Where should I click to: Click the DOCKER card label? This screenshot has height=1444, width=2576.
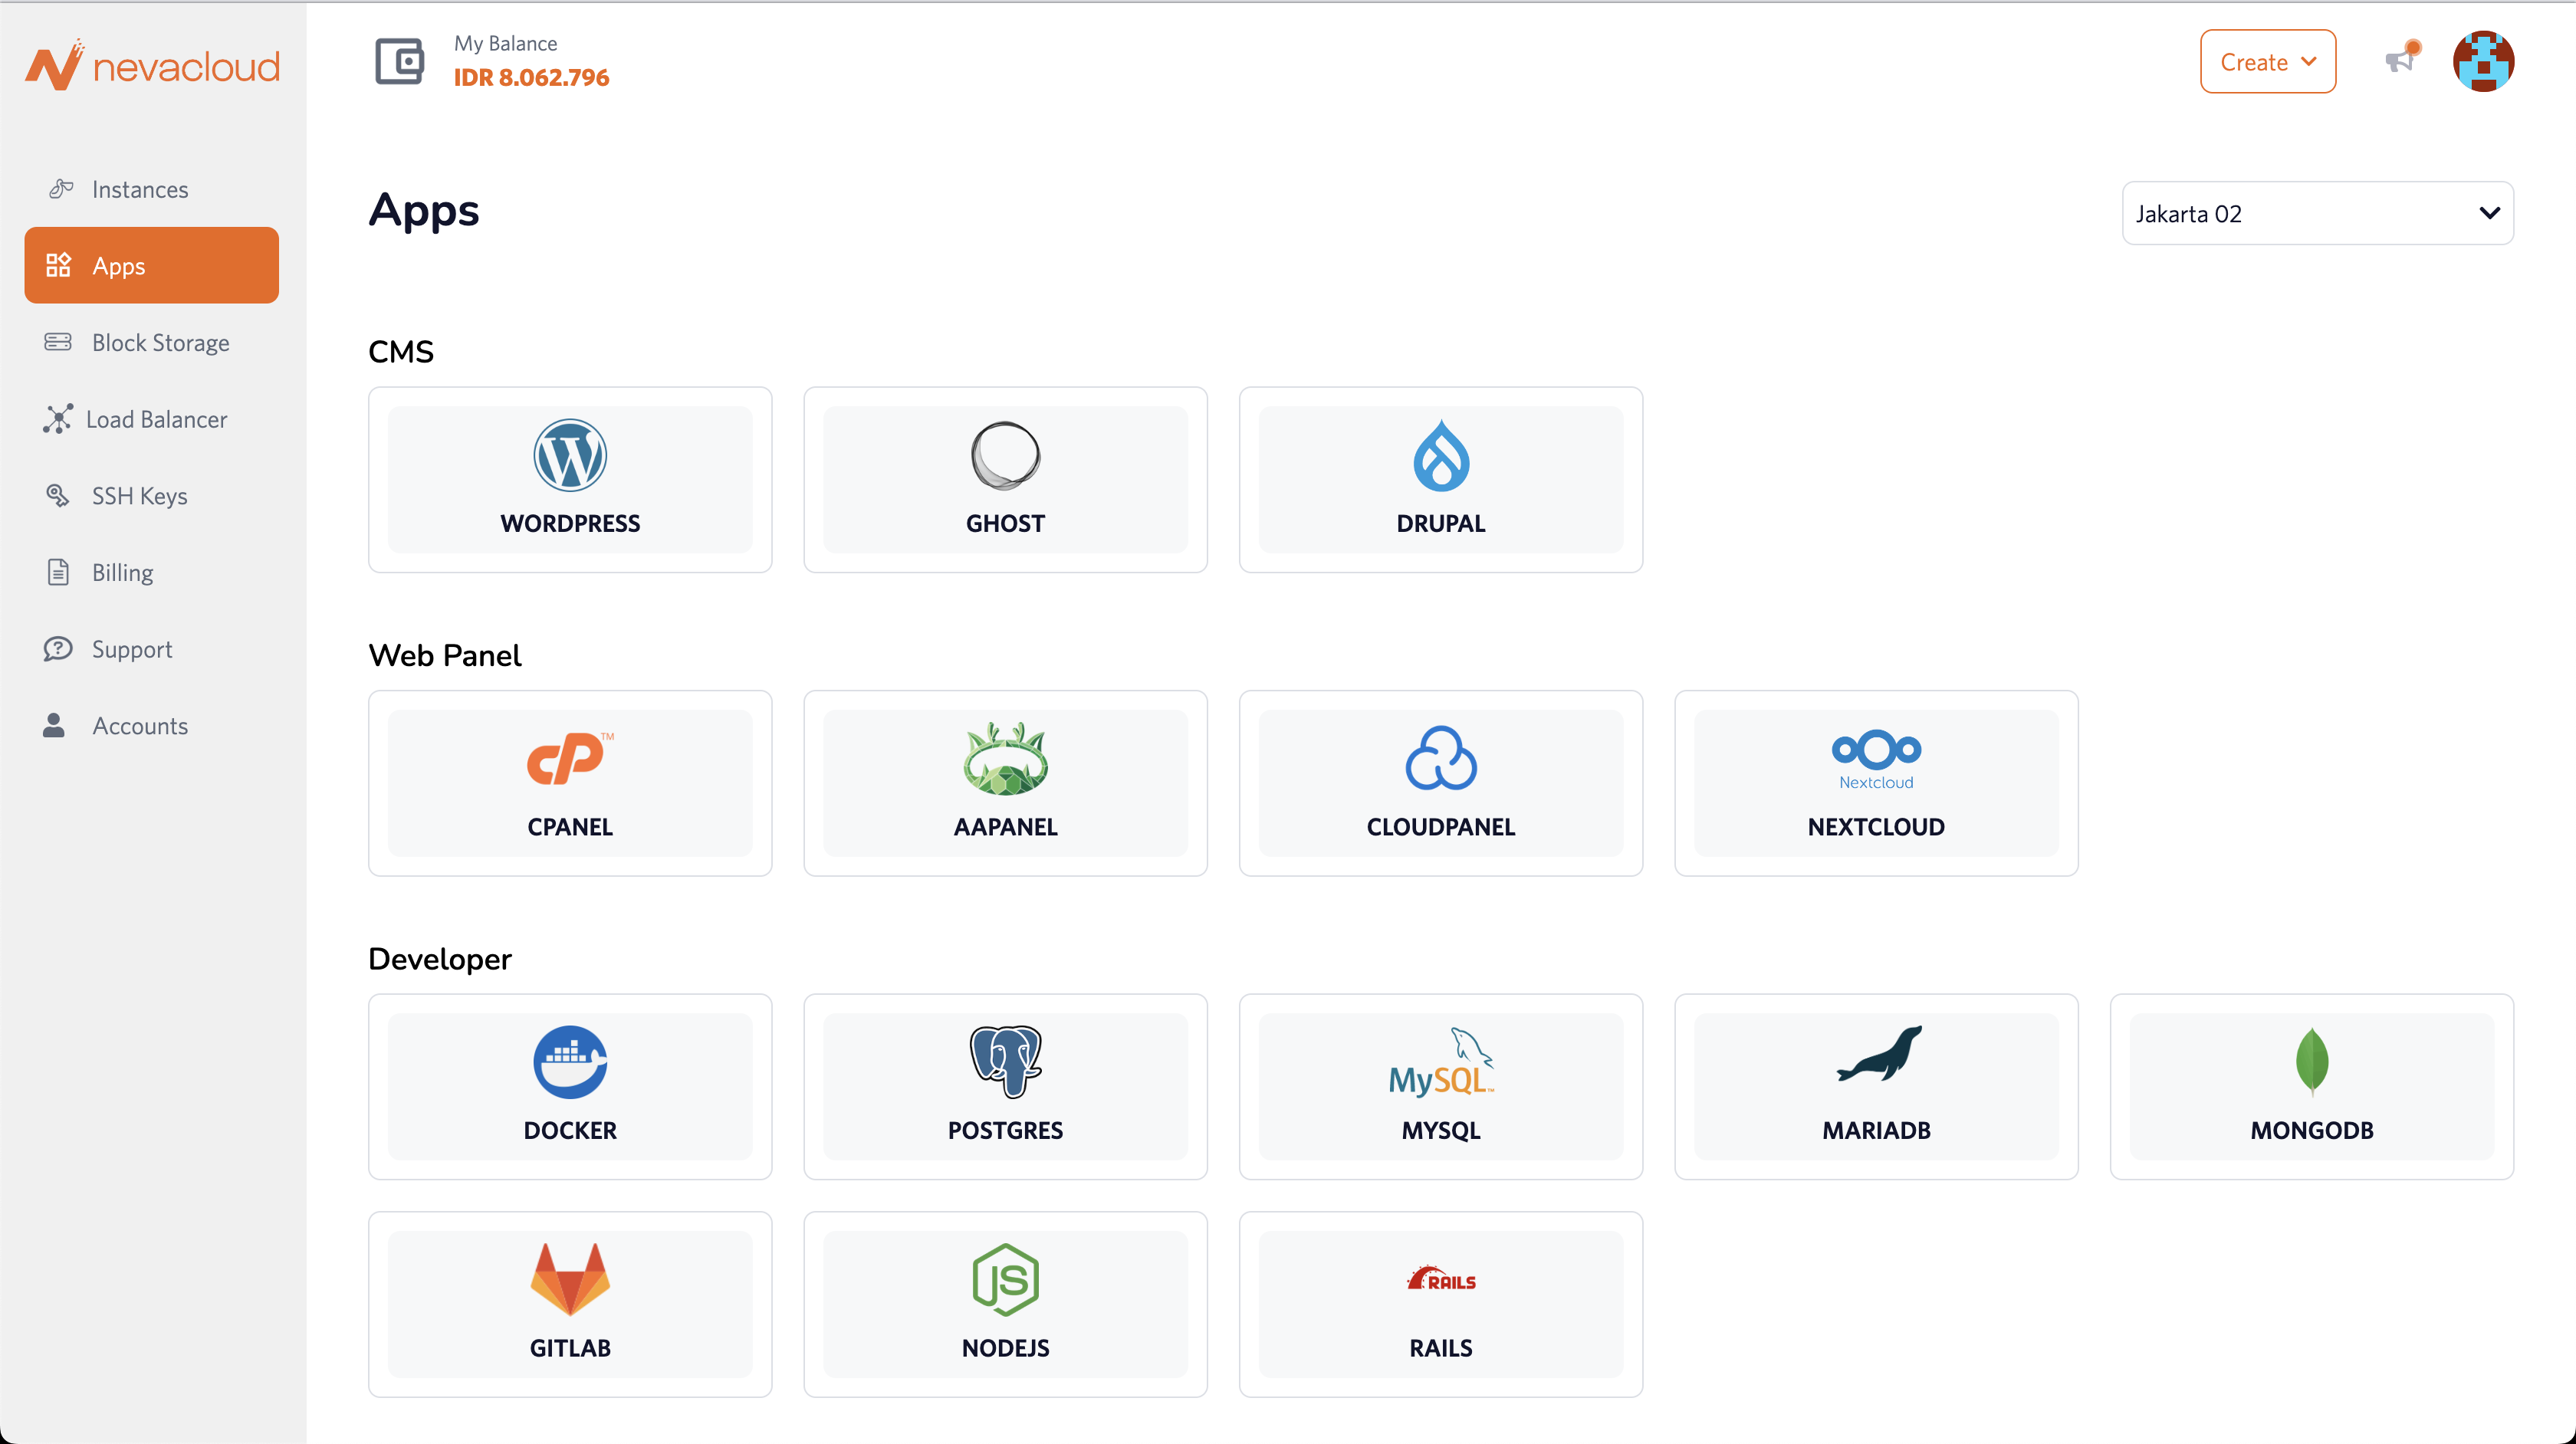[x=570, y=1130]
